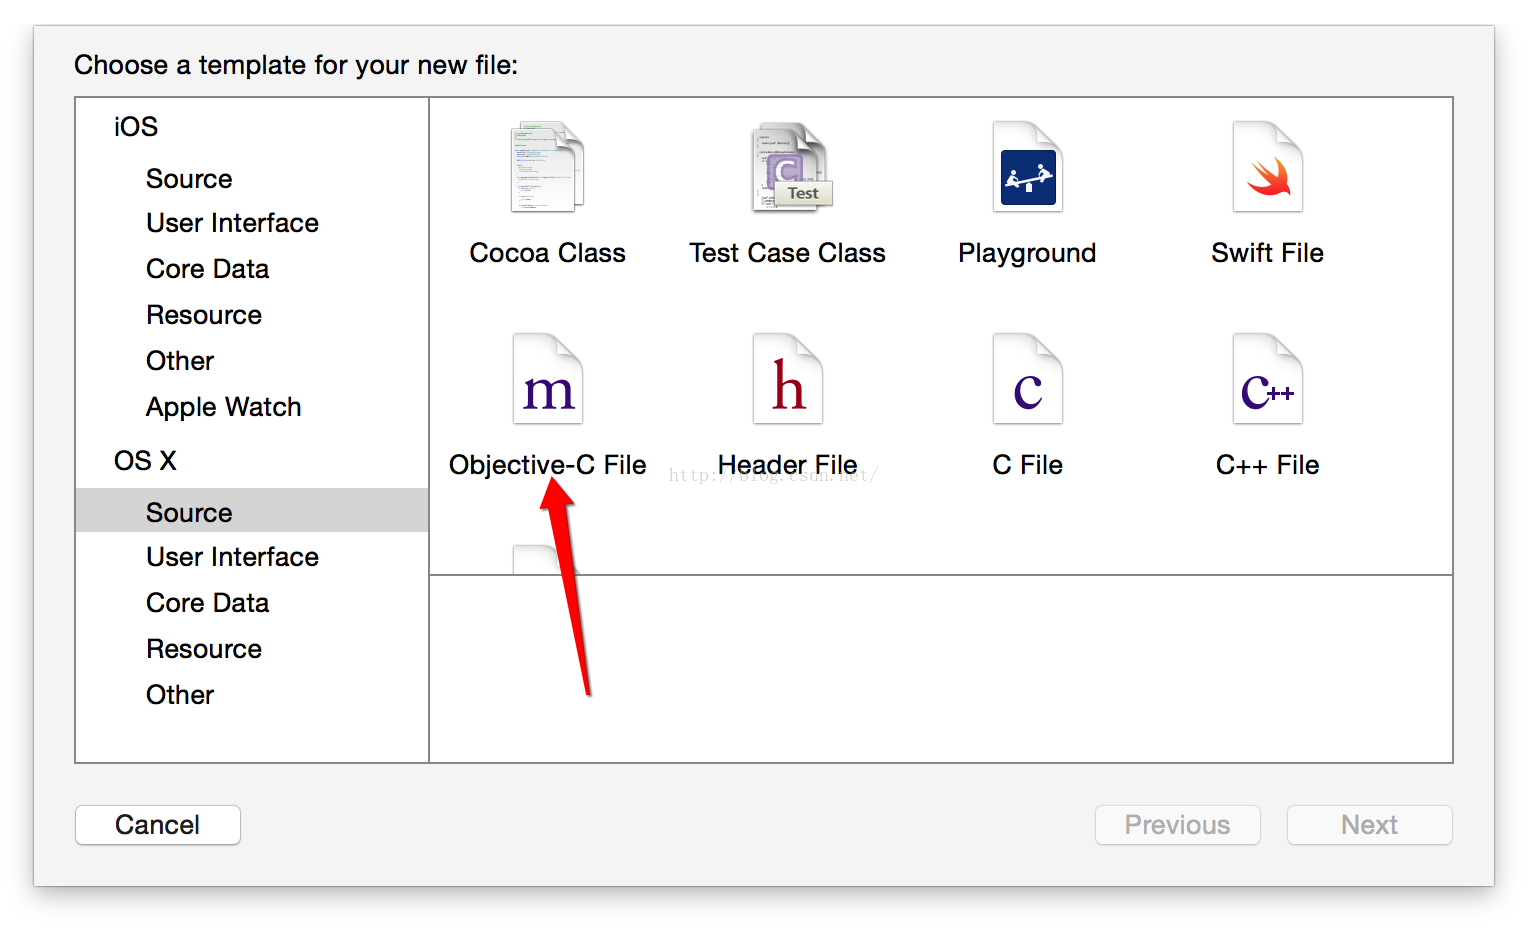Open Other under OS X
The image size is (1528, 928).
pyautogui.click(x=180, y=695)
